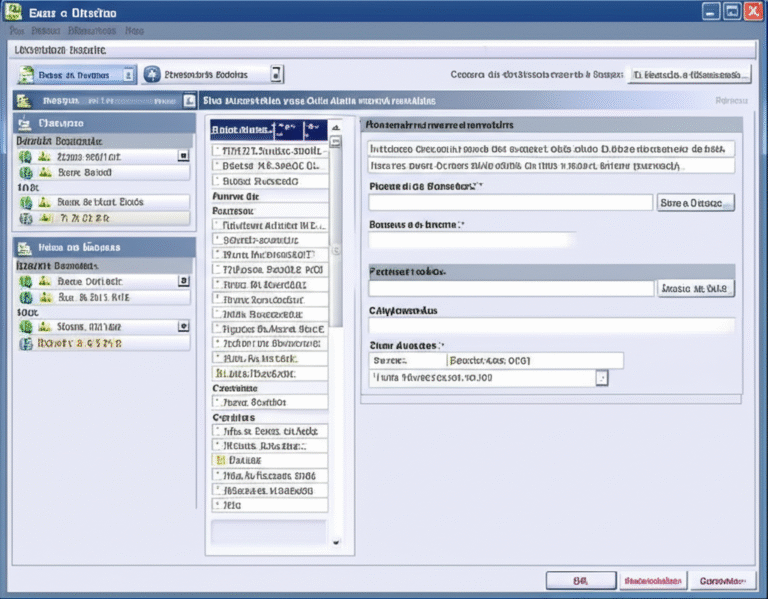Screen dimensions: 768x599
Task: Open the dropdown arrow on the first toolbar button
Action: [x=128, y=74]
